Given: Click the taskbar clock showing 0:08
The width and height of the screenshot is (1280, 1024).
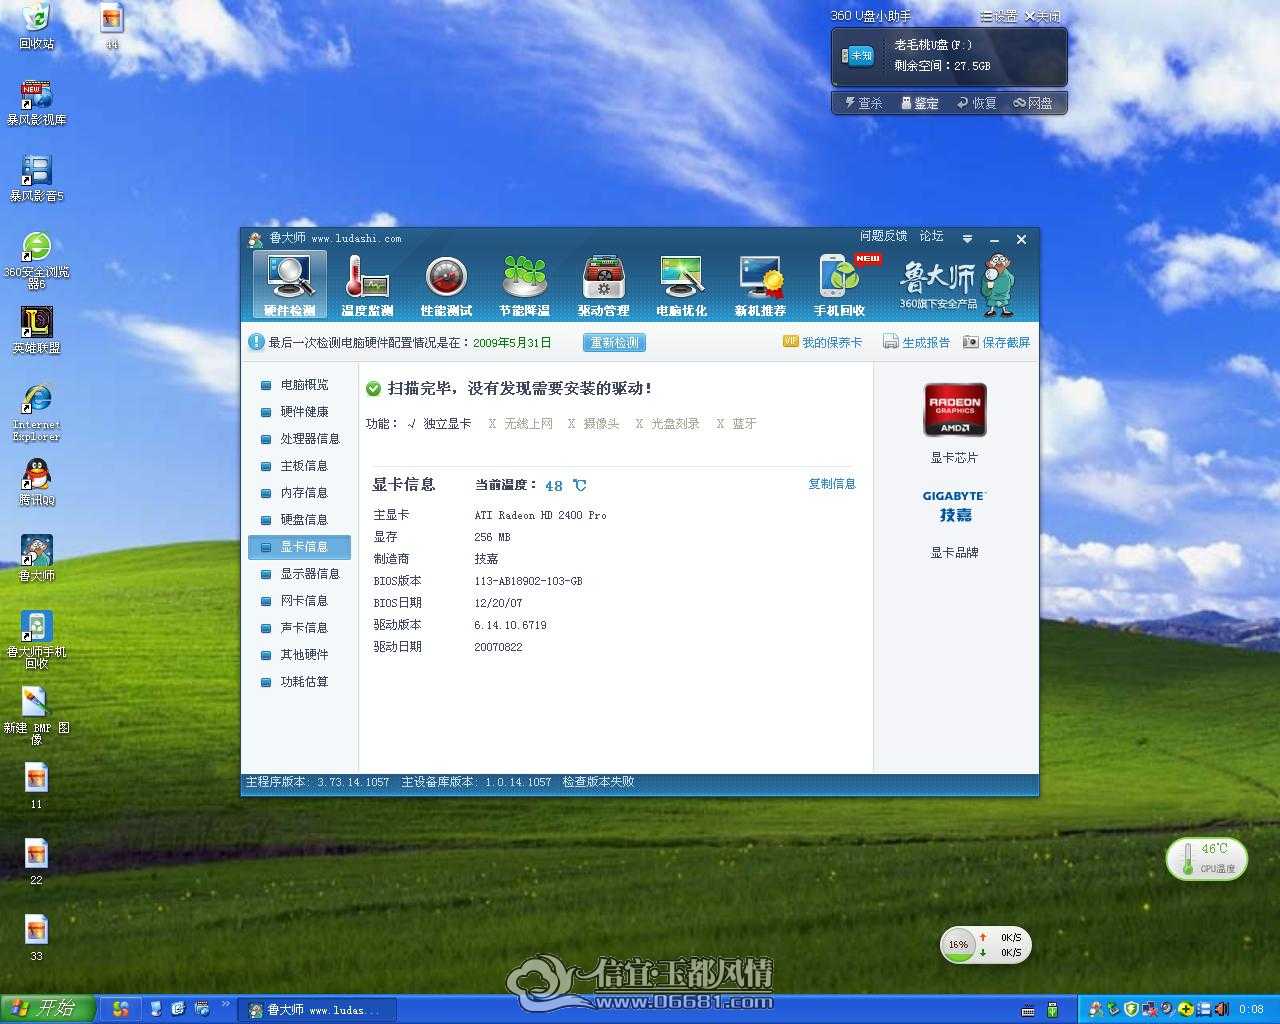Looking at the screenshot, I should [x=1251, y=1010].
